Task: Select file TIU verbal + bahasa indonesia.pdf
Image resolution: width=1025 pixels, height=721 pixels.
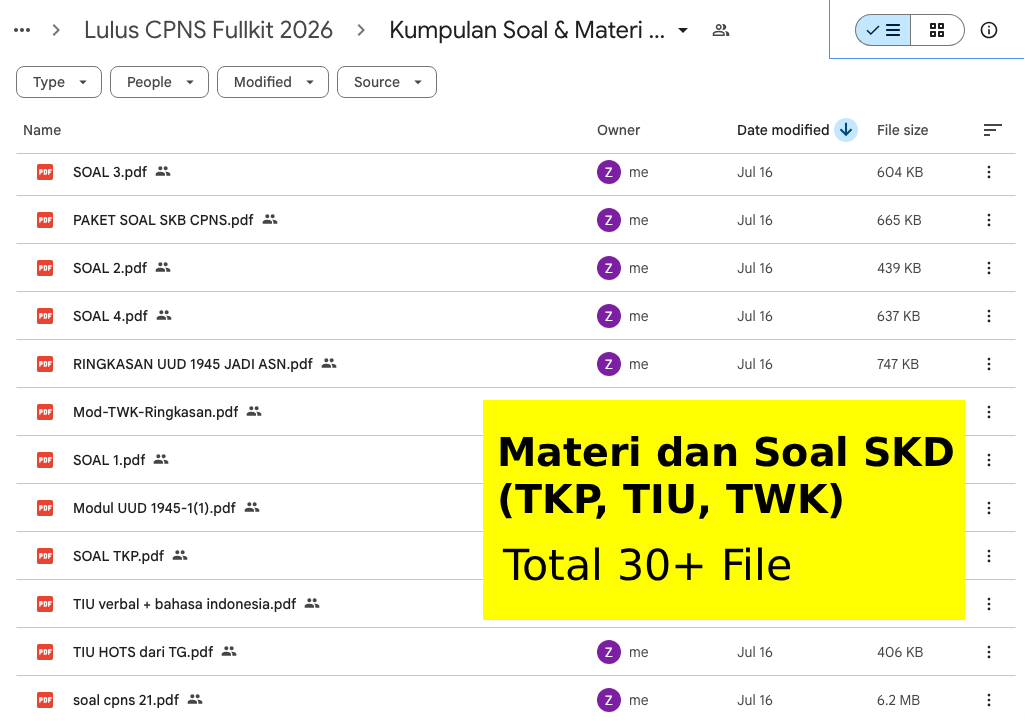Action: (184, 604)
